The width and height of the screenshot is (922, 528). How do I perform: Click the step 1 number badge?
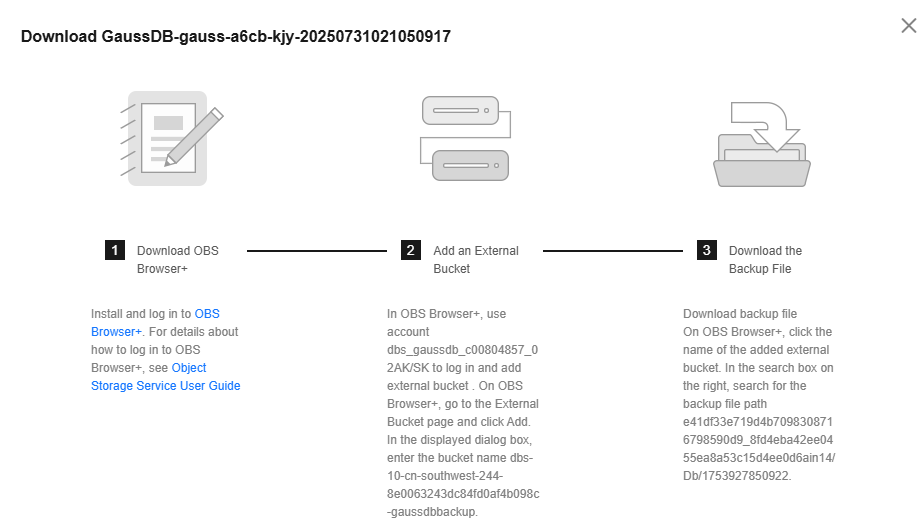(115, 250)
